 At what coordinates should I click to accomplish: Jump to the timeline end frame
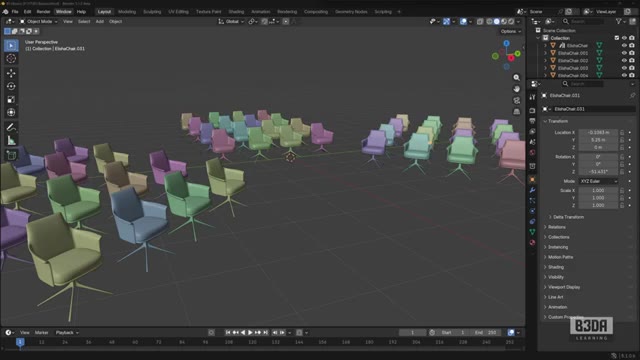(265, 333)
